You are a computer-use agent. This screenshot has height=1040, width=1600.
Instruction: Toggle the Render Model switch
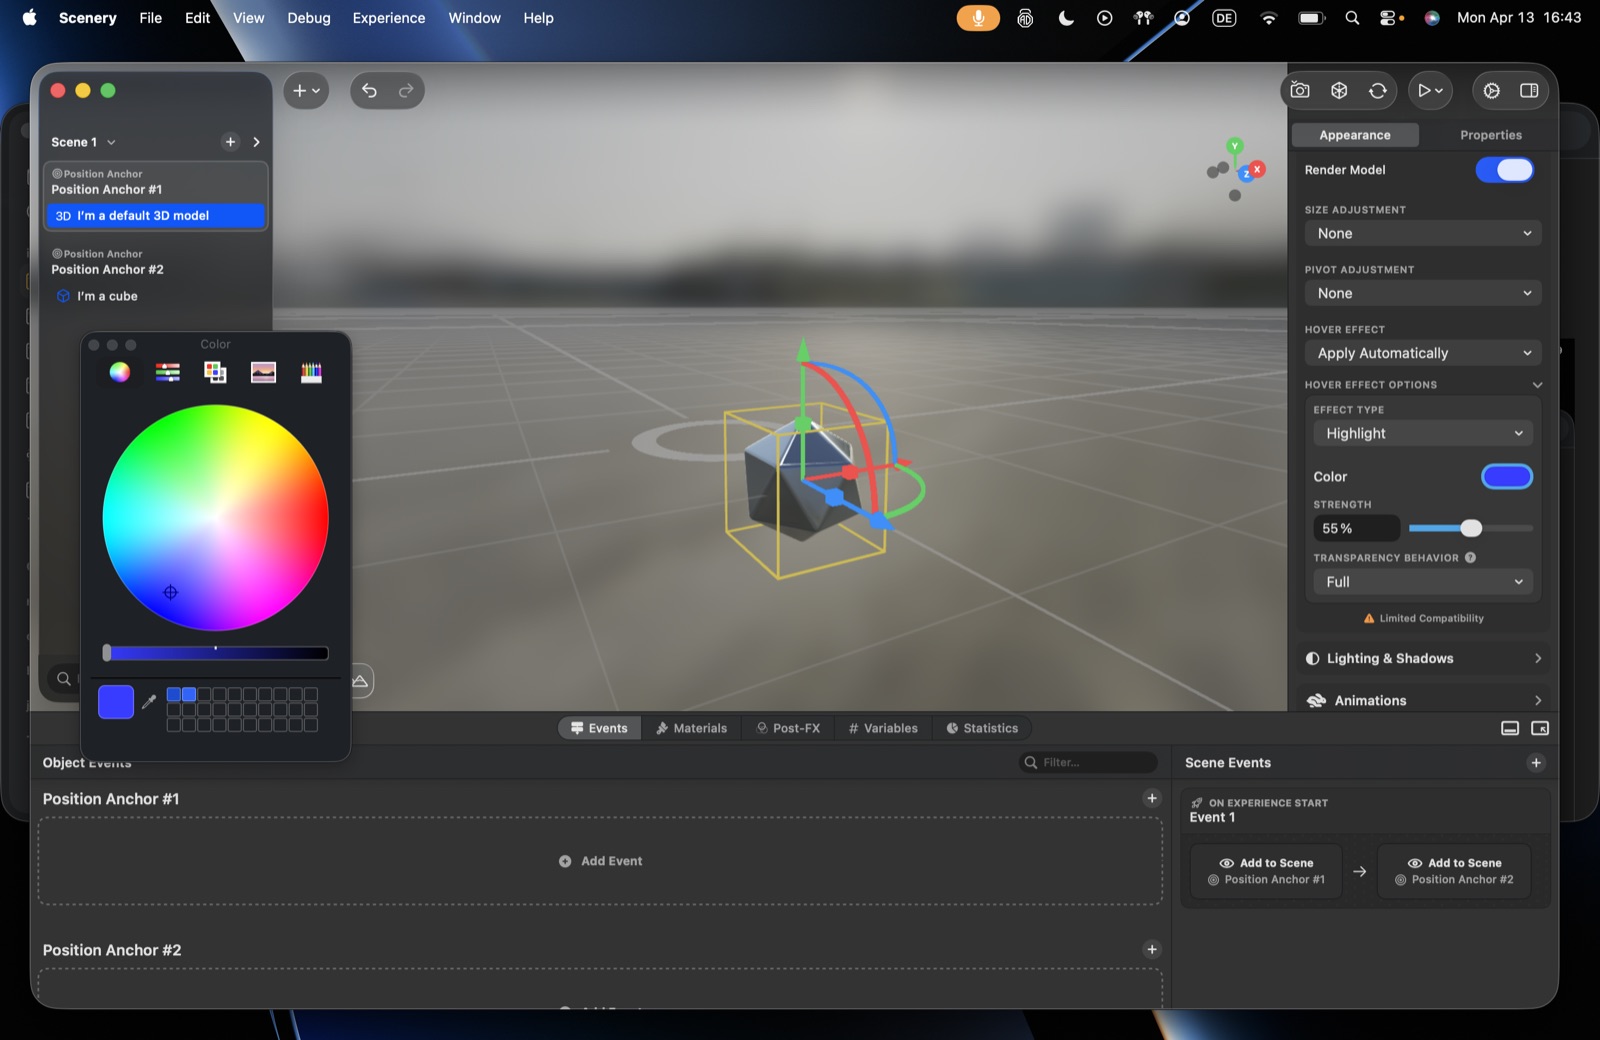pos(1505,170)
